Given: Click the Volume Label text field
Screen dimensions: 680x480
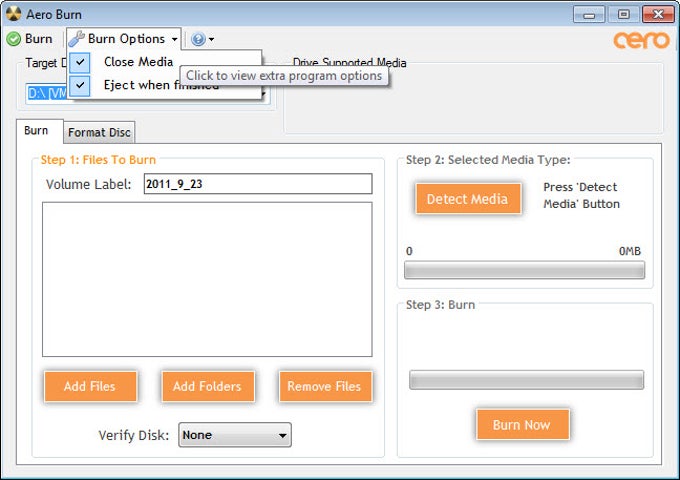Looking at the screenshot, I should coord(258,184).
